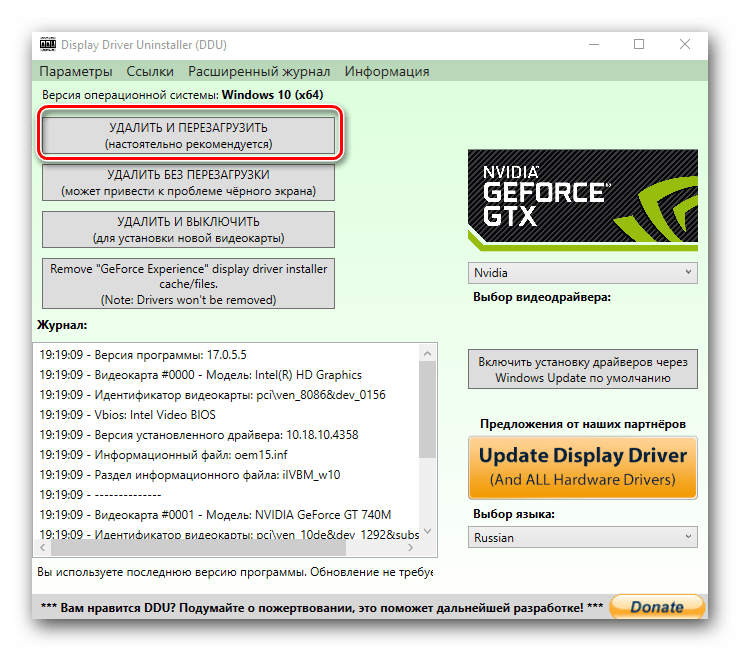Screen dimensions: 740x651
Task: Enable driver installation via Windows Update button
Action: 583,369
